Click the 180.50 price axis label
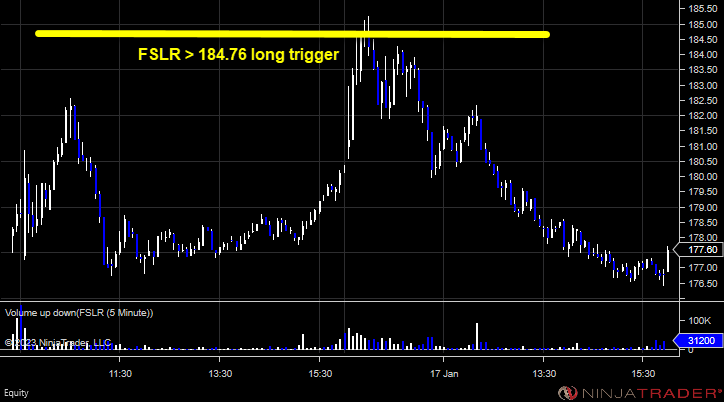 (x=703, y=162)
